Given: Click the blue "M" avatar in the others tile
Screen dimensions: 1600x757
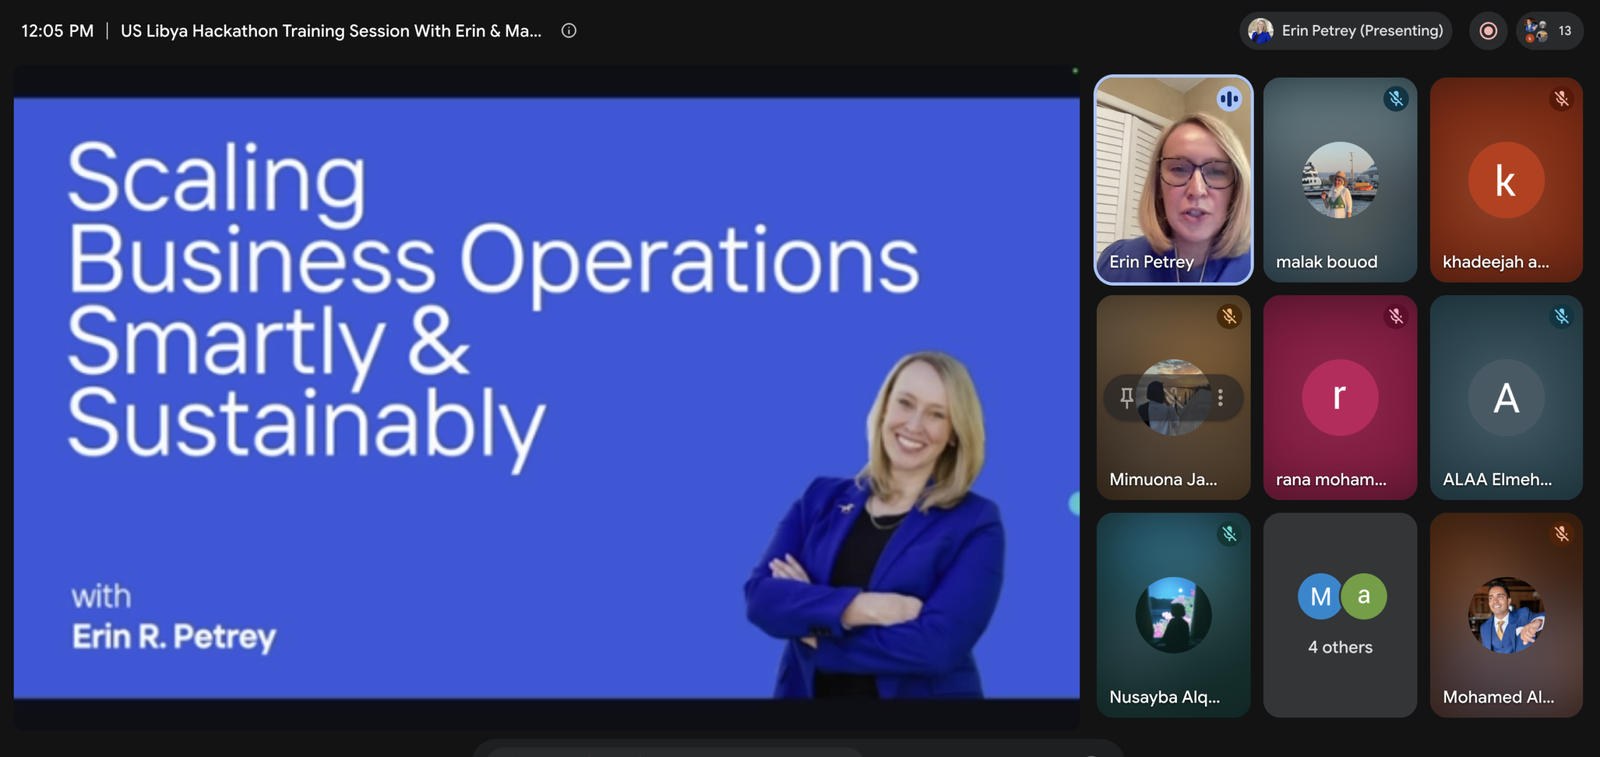Looking at the screenshot, I should pyautogui.click(x=1320, y=597).
